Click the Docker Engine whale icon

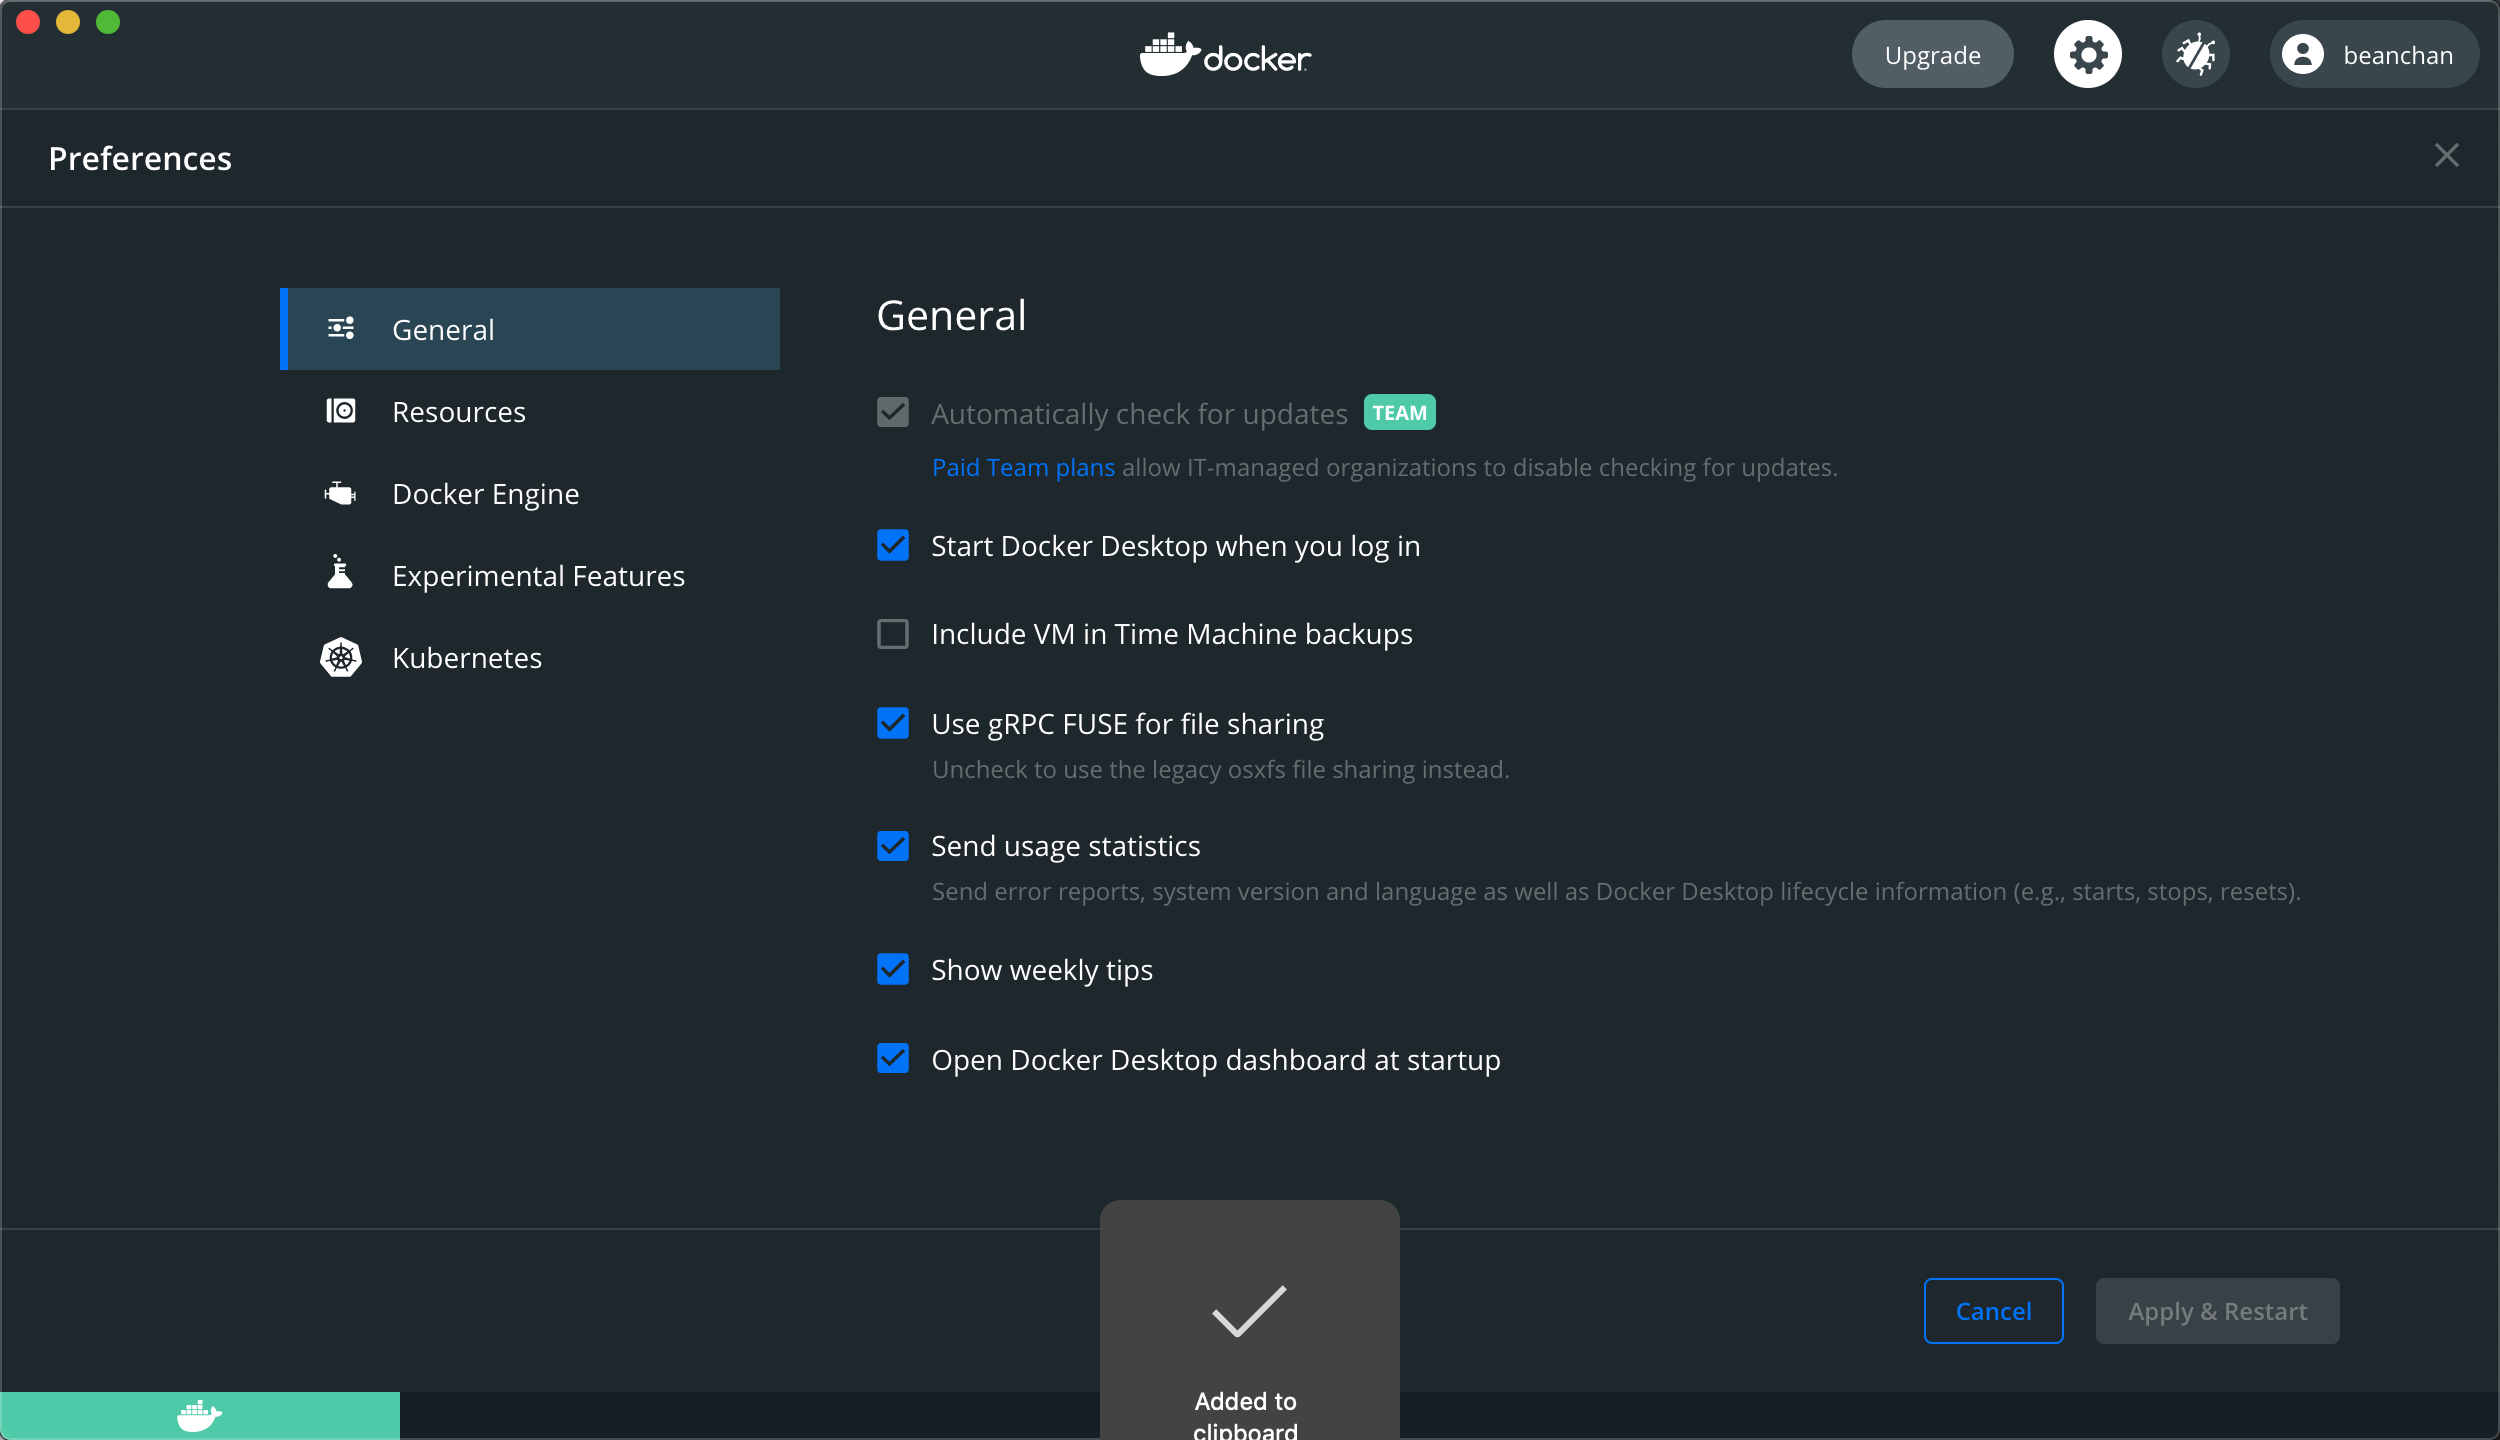point(340,493)
